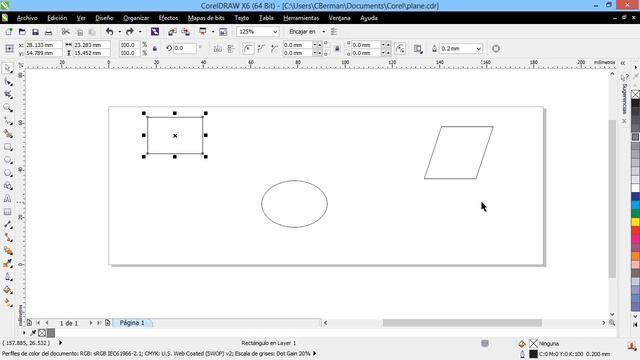Cut selection with the scissors icon
640x360 pixels.
tap(66, 31)
